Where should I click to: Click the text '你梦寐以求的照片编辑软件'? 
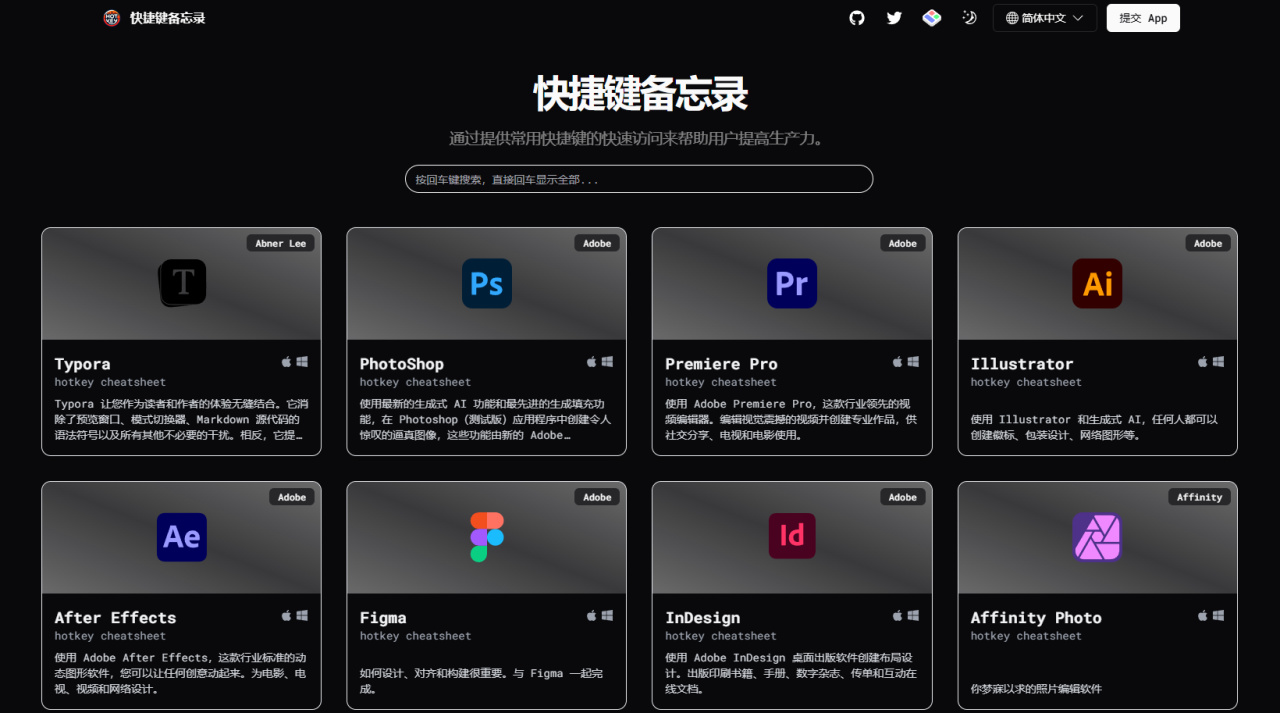tap(1036, 689)
